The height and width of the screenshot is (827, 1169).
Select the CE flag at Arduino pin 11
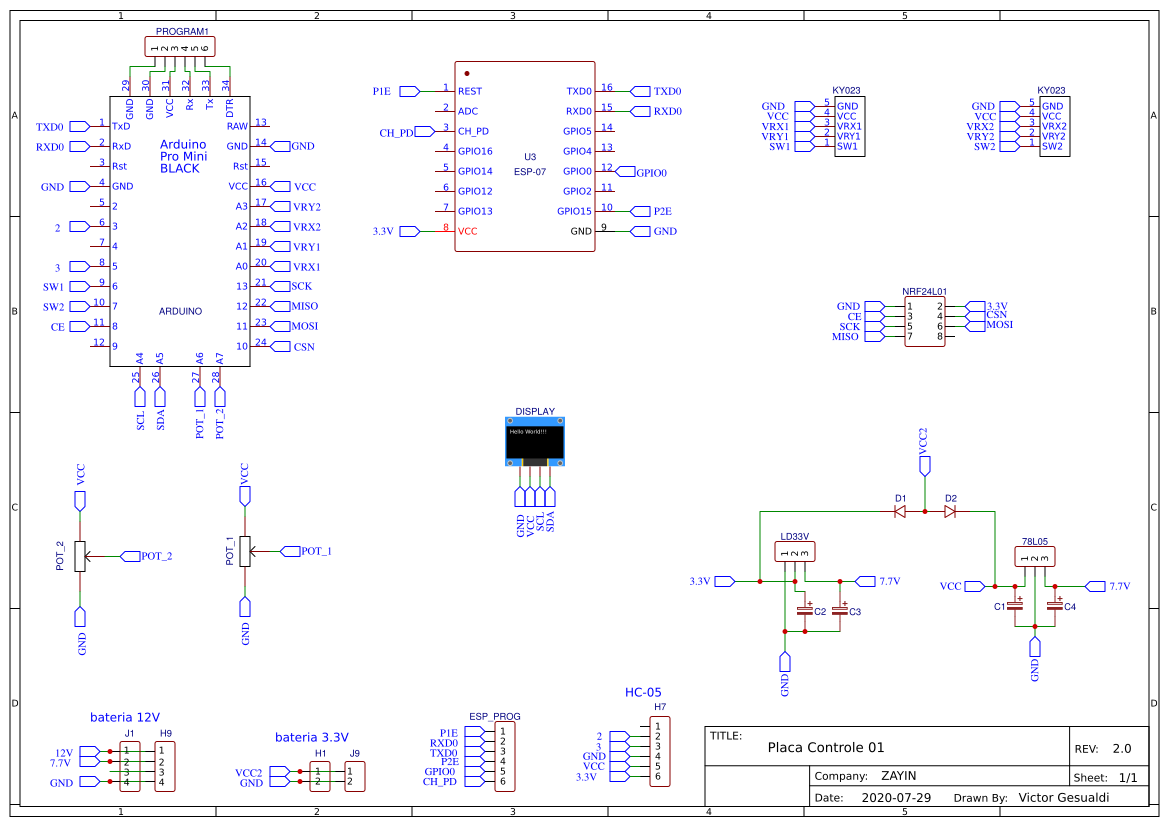(80, 327)
